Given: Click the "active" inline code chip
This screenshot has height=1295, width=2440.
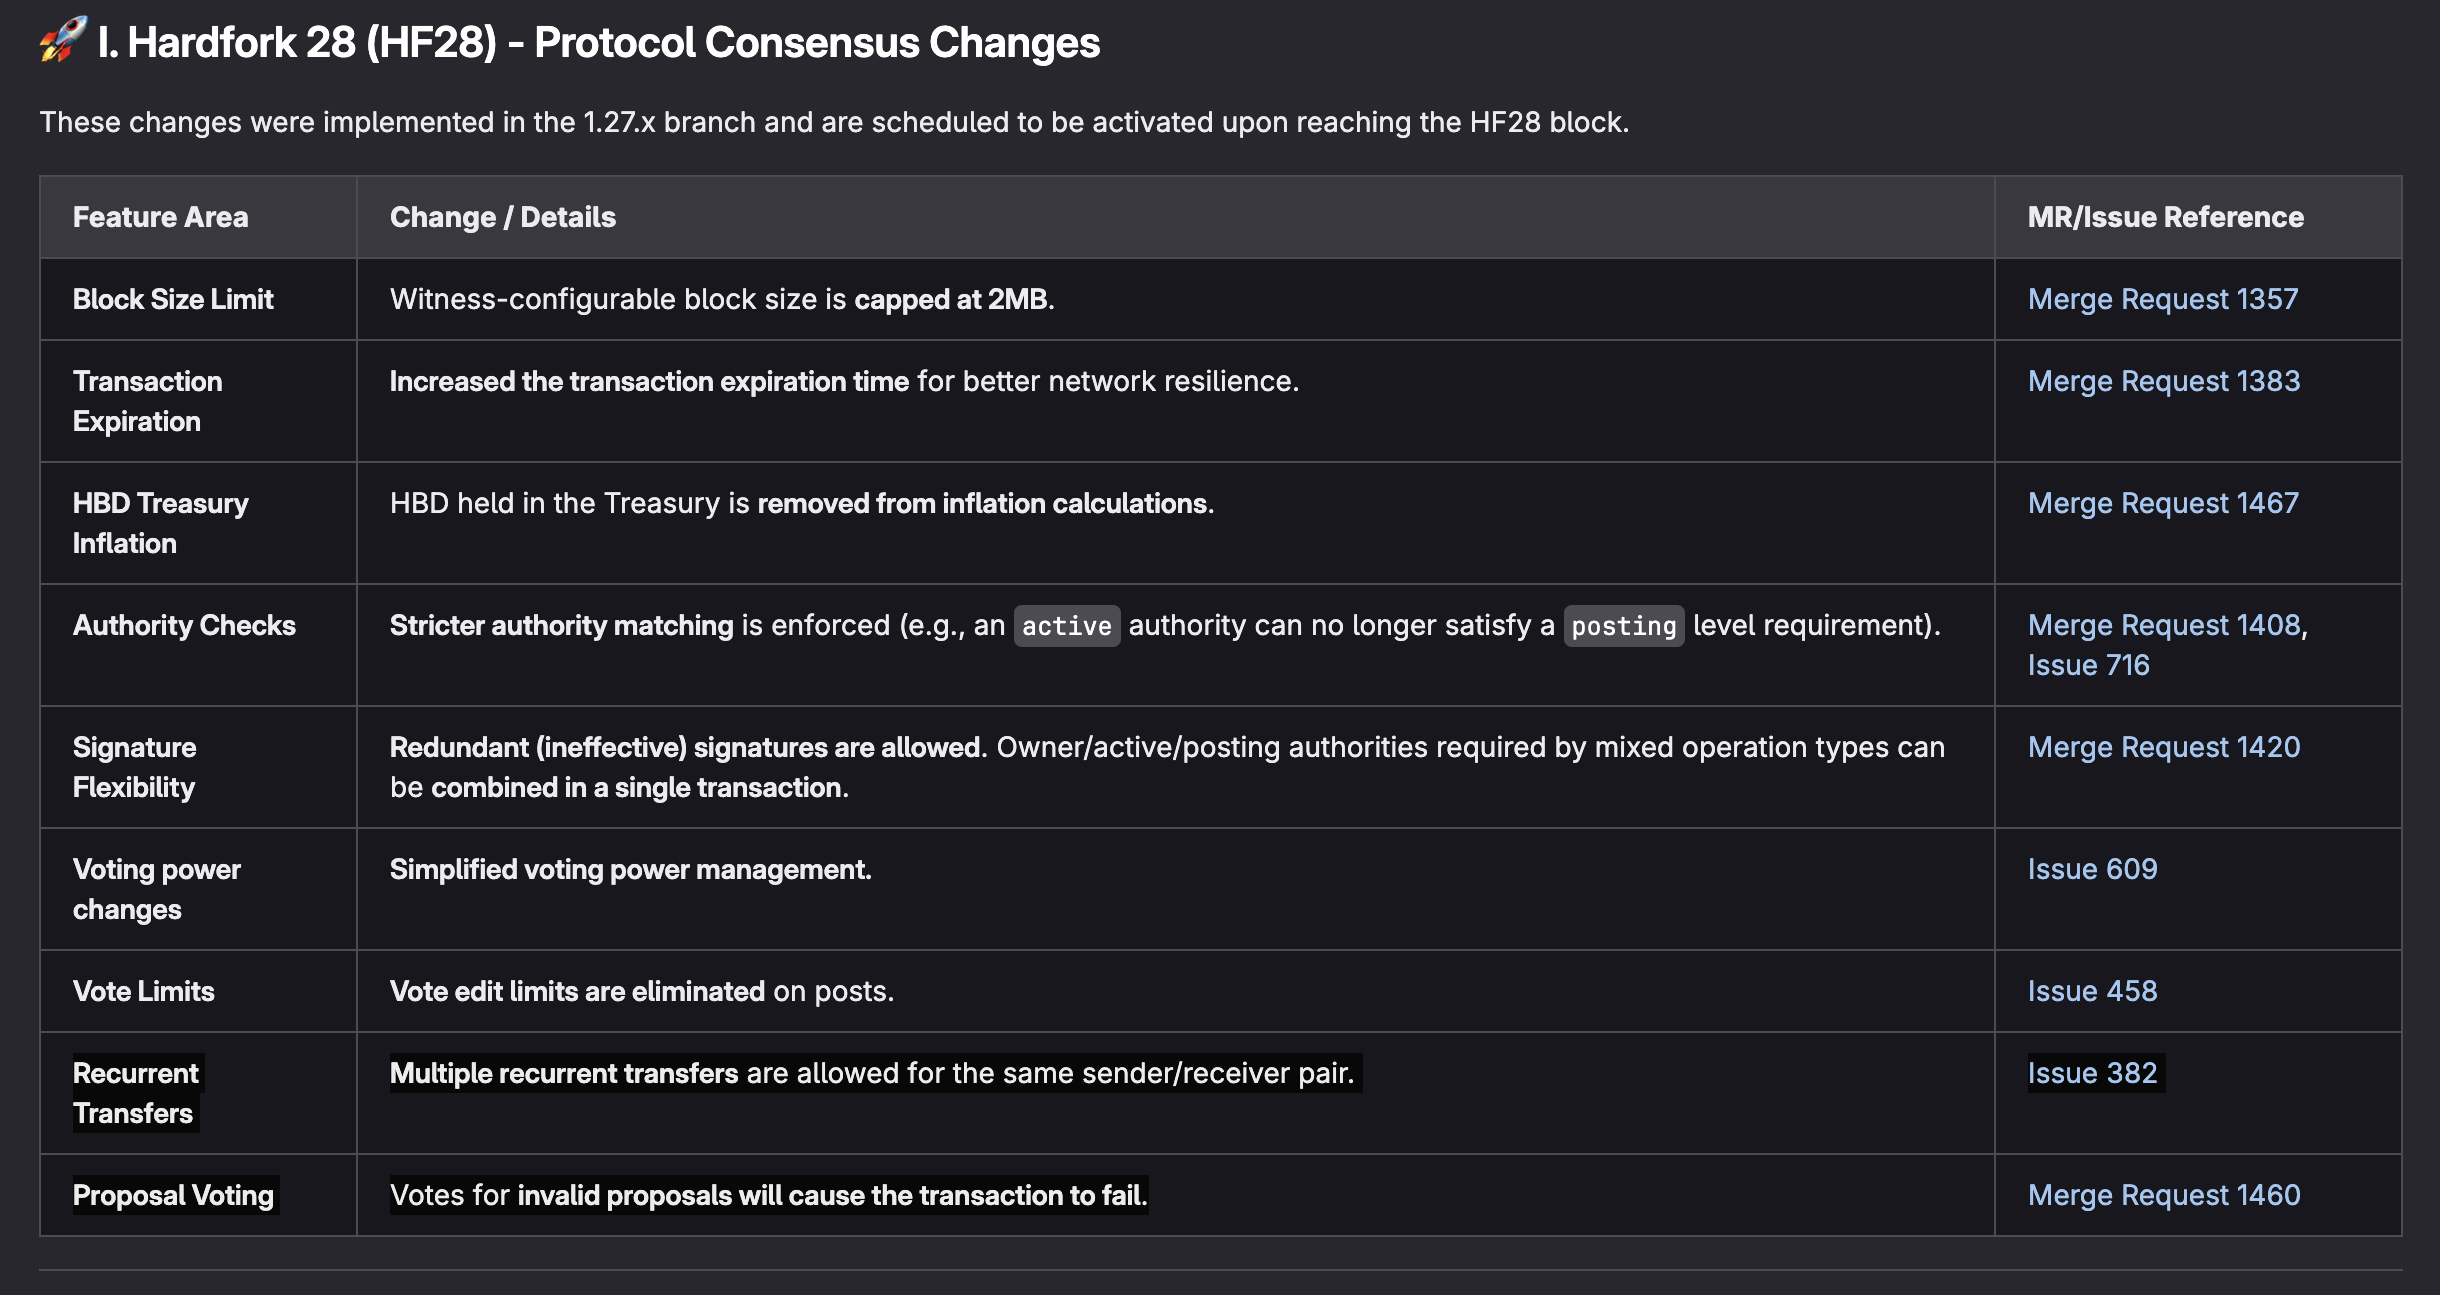Looking at the screenshot, I should (1066, 626).
